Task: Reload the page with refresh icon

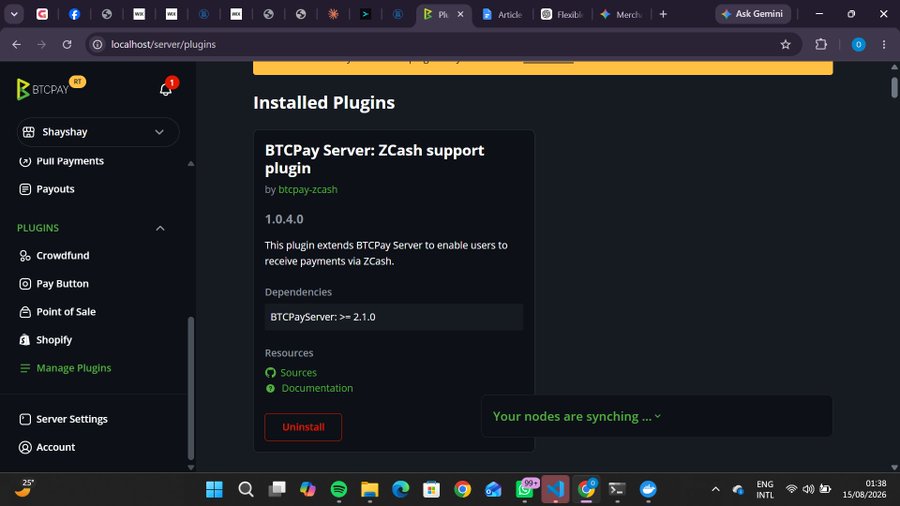Action: click(67, 44)
